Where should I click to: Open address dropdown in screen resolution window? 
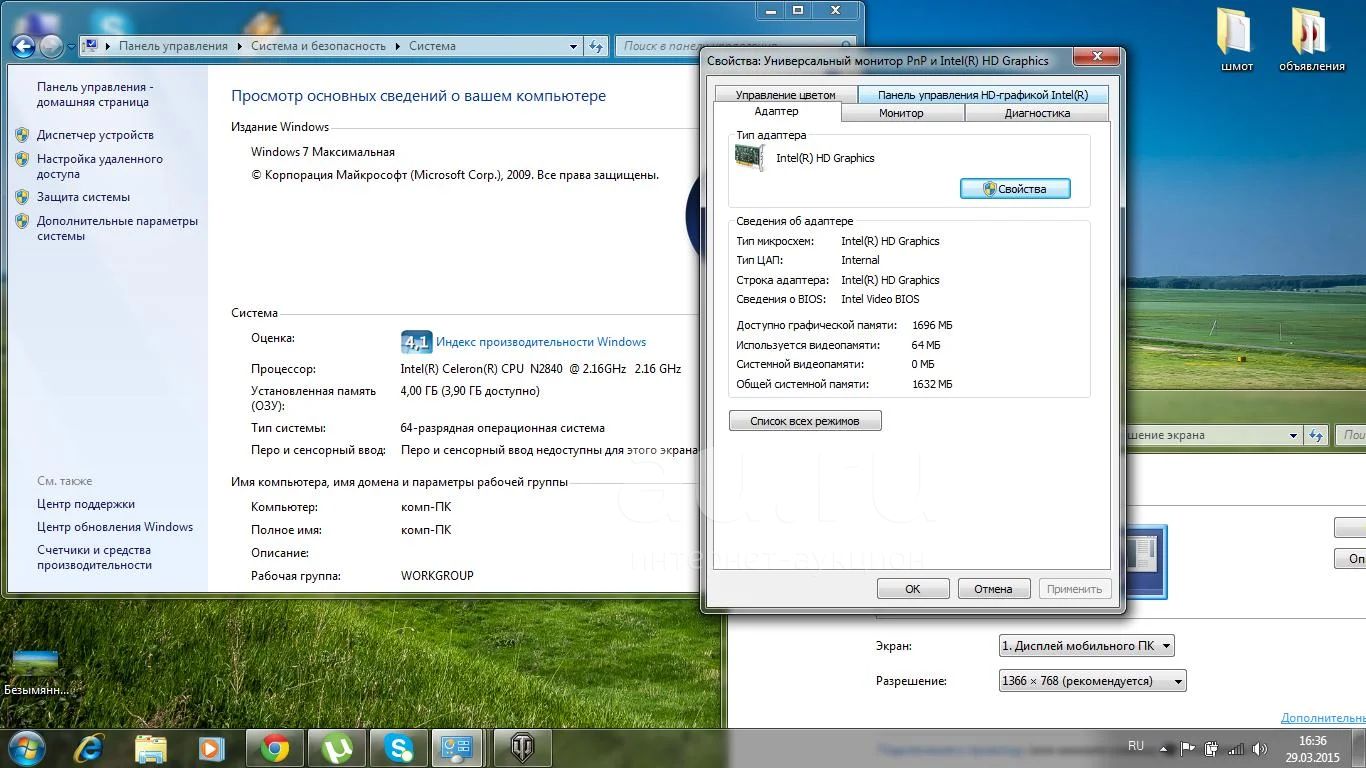point(1293,435)
